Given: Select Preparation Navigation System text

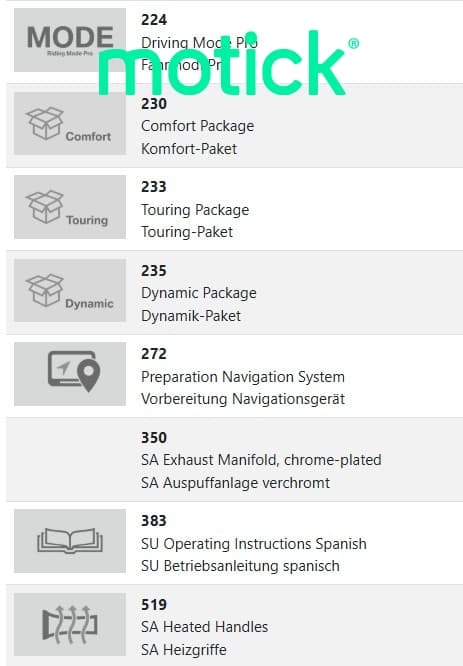Looking at the screenshot, I should 243,377.
